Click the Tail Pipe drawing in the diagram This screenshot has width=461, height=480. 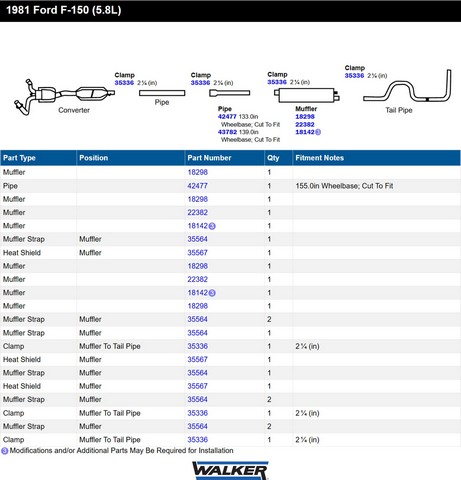click(407, 86)
